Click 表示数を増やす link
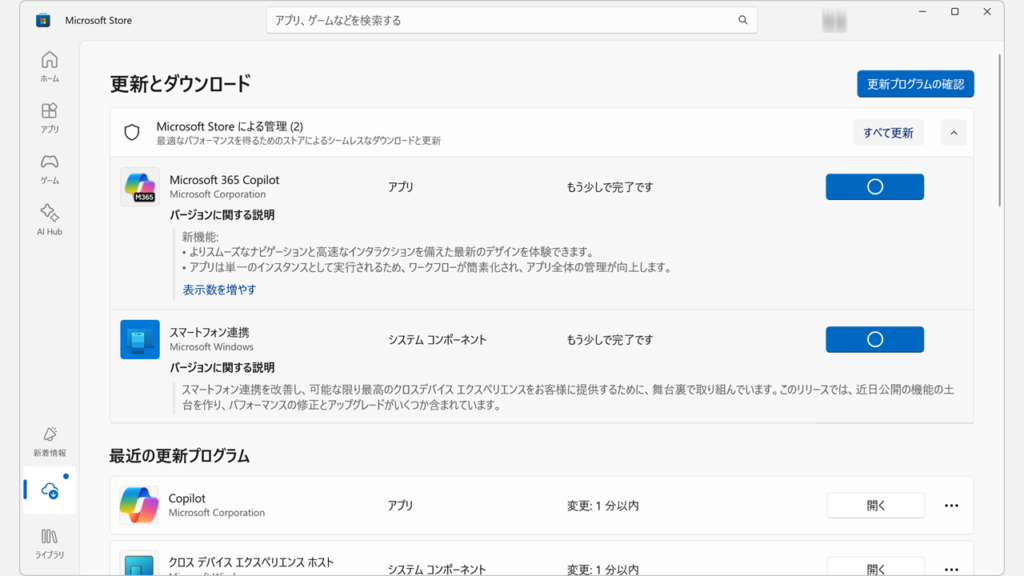1024x576 pixels. pos(219,289)
